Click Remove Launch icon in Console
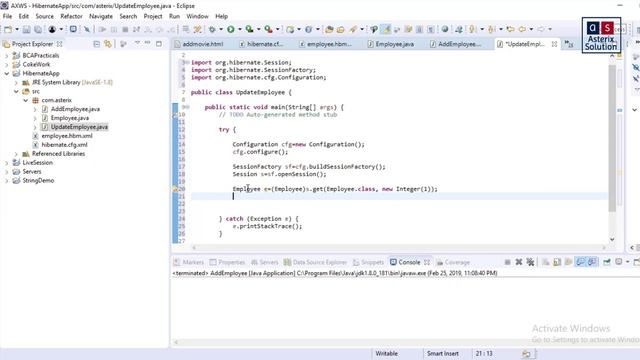Screen dimensions: 640x360 click(x=519, y=262)
